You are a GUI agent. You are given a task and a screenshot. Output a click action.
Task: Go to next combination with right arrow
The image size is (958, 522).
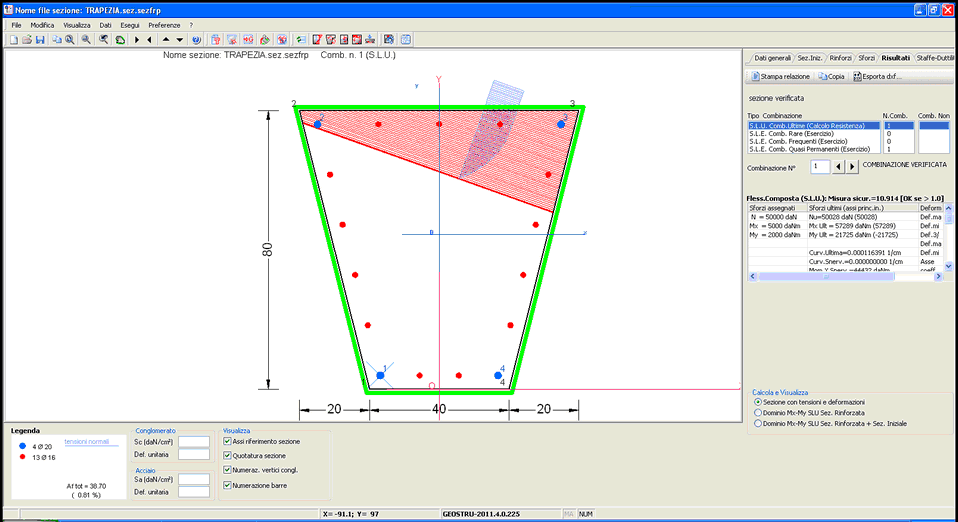(x=852, y=166)
